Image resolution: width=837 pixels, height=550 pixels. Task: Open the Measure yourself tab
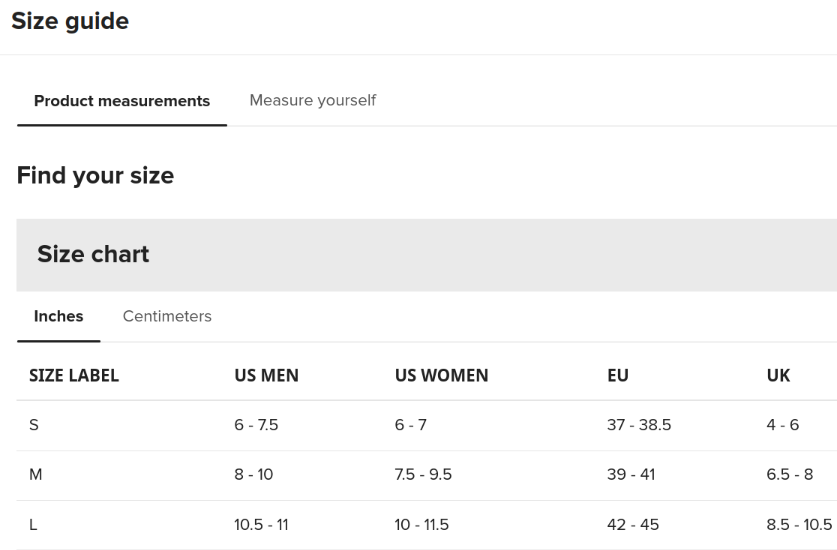[313, 100]
